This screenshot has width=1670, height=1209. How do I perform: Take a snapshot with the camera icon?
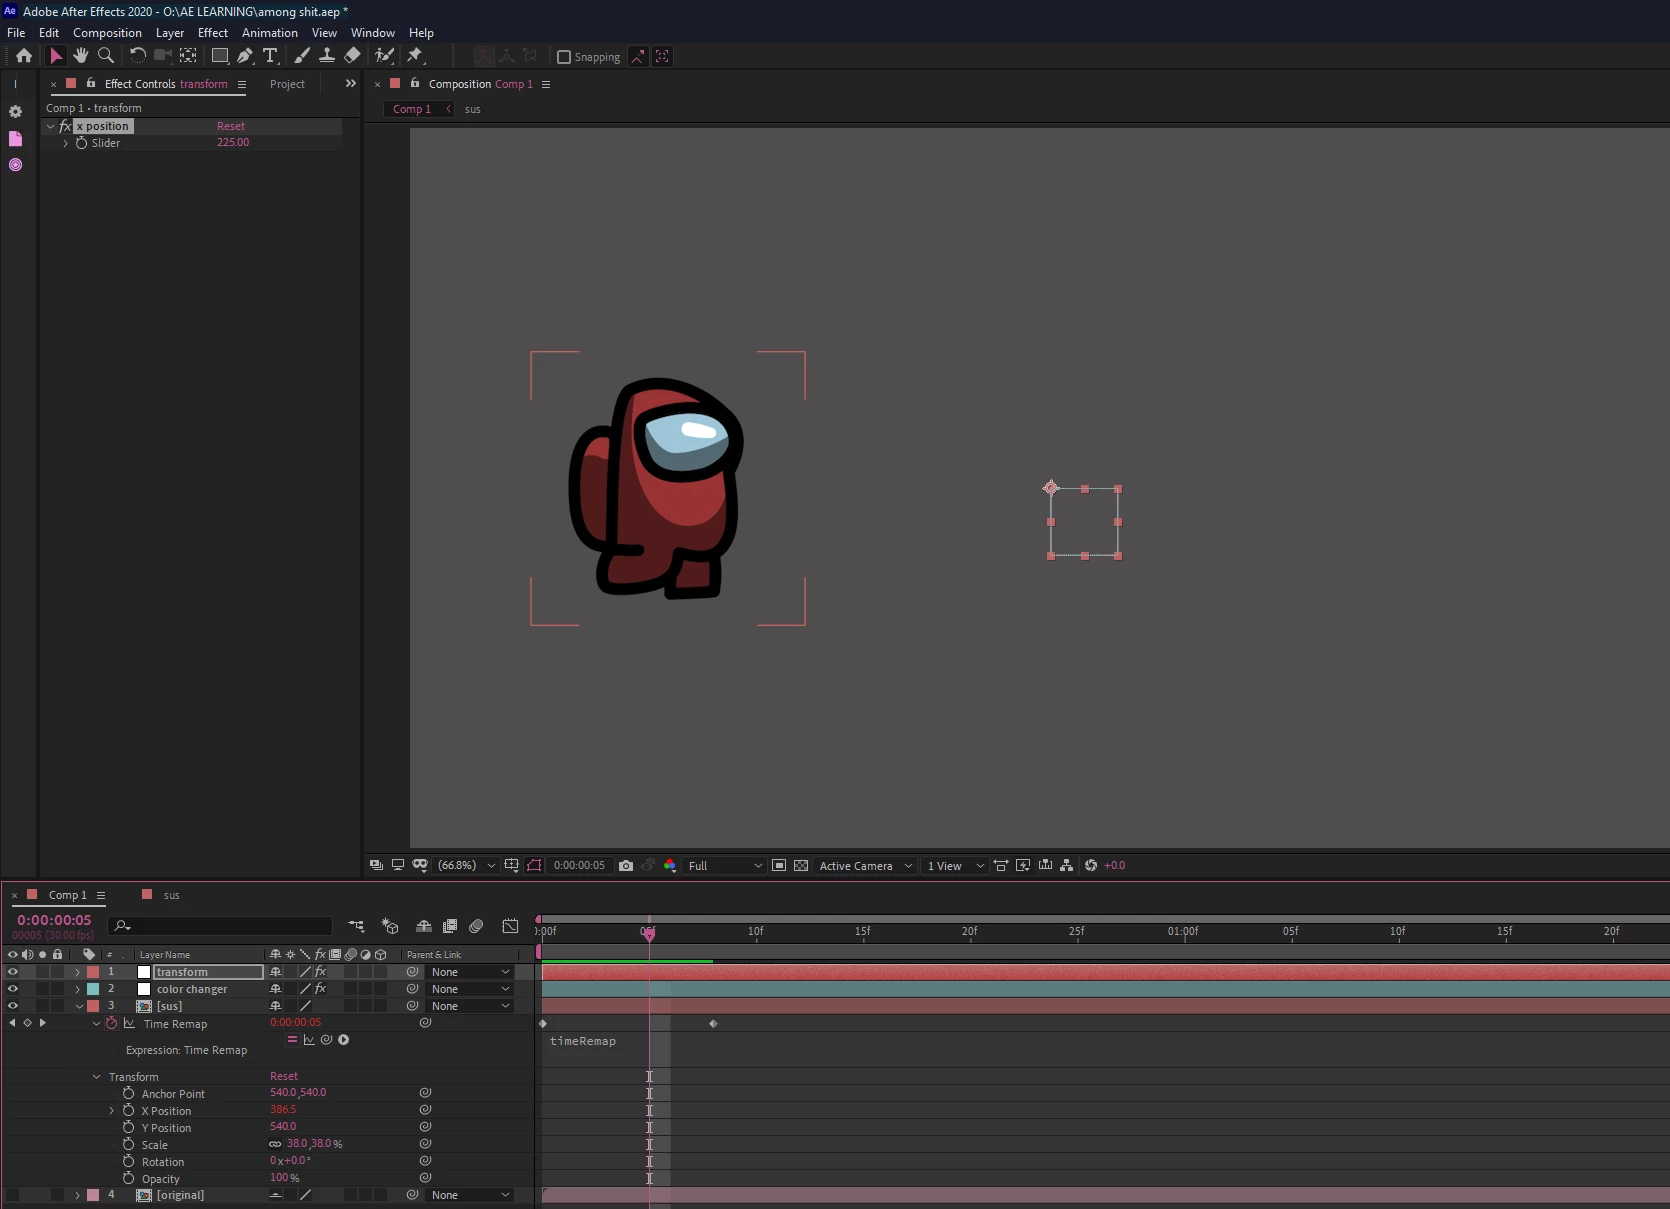point(626,866)
